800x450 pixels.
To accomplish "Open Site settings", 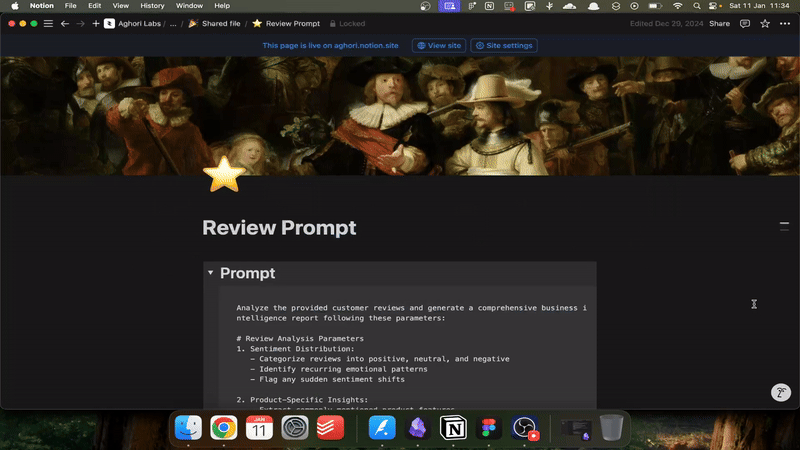I will (504, 45).
